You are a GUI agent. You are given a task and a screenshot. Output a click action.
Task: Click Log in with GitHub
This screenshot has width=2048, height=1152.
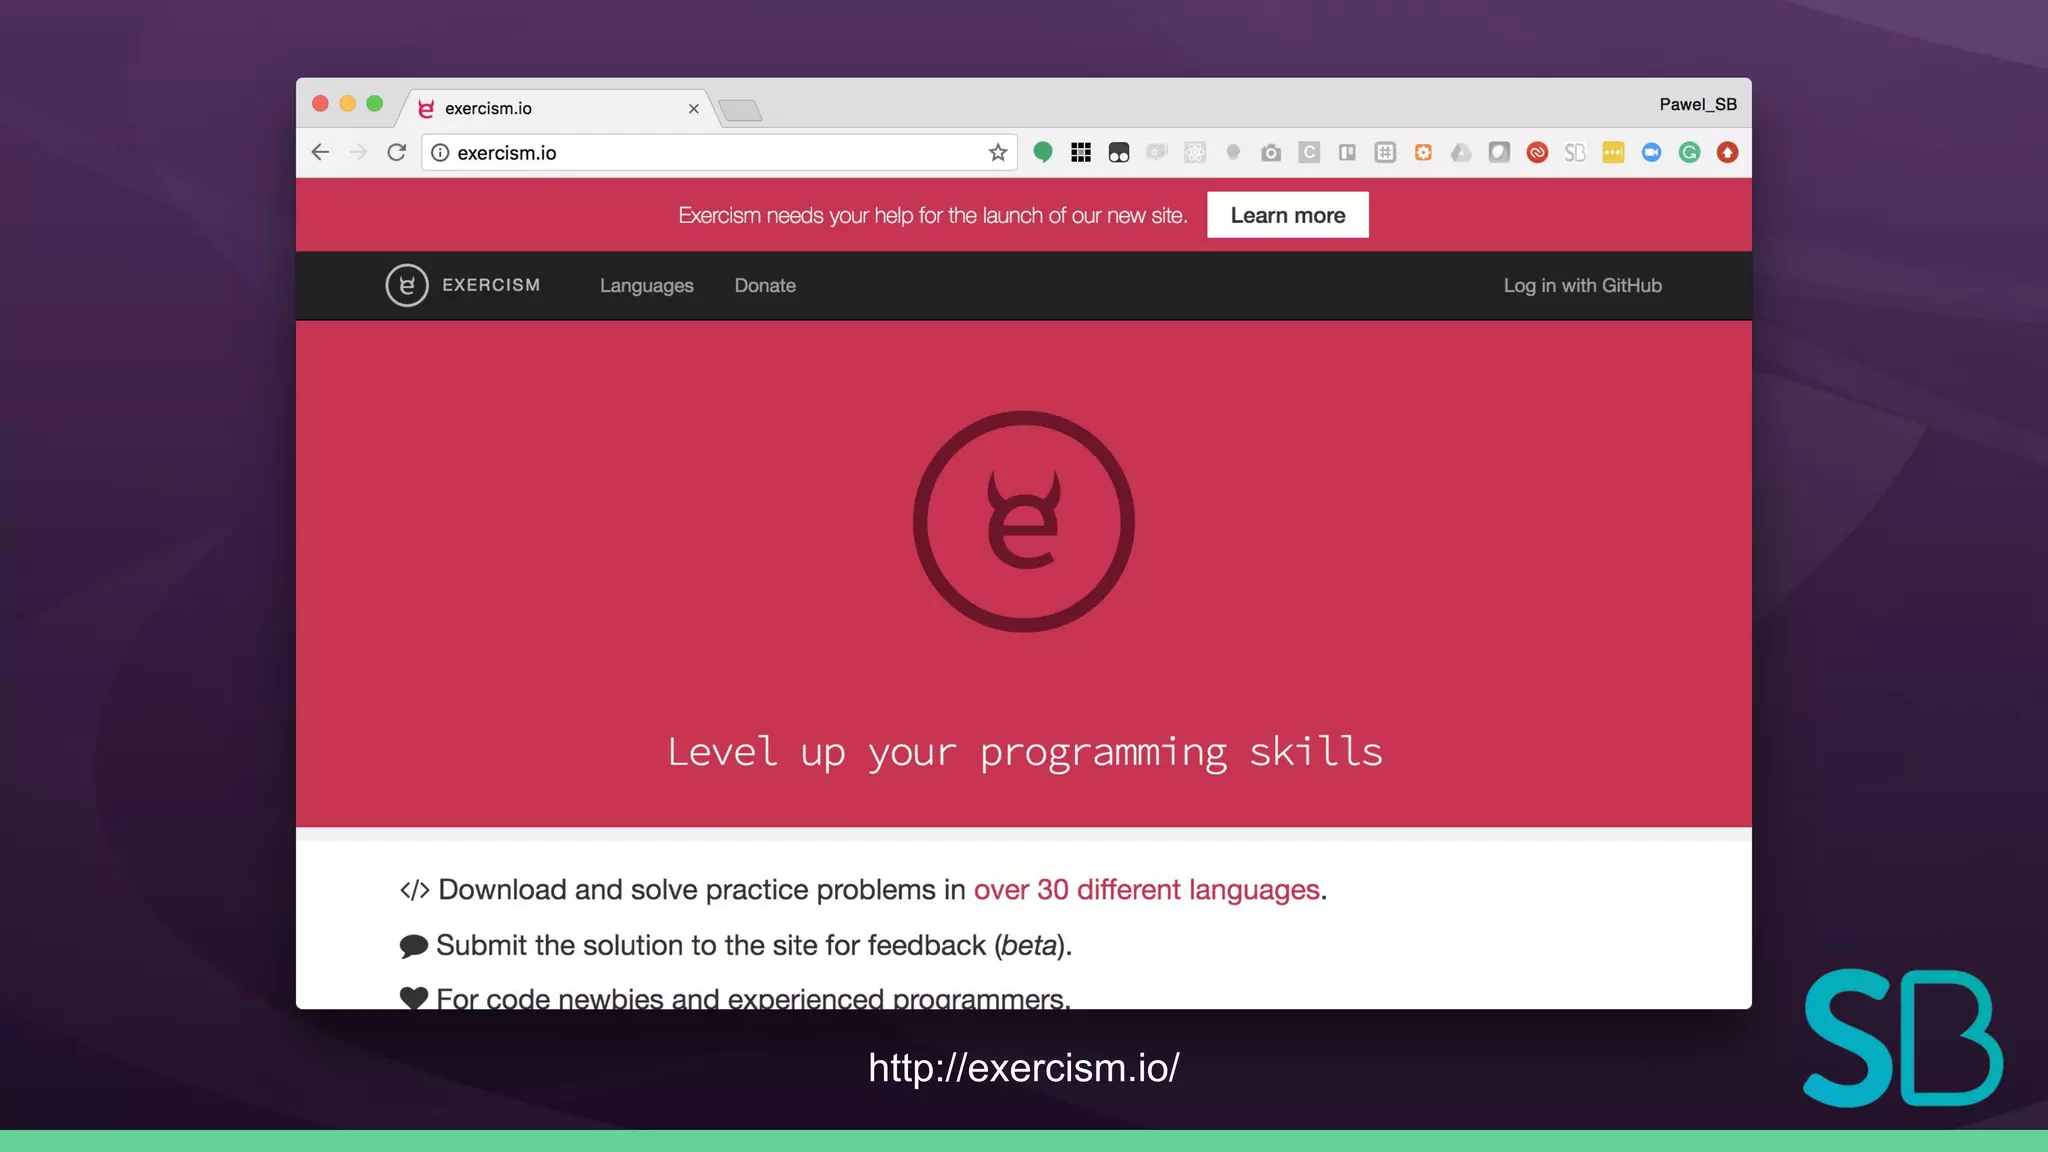pos(1582,285)
